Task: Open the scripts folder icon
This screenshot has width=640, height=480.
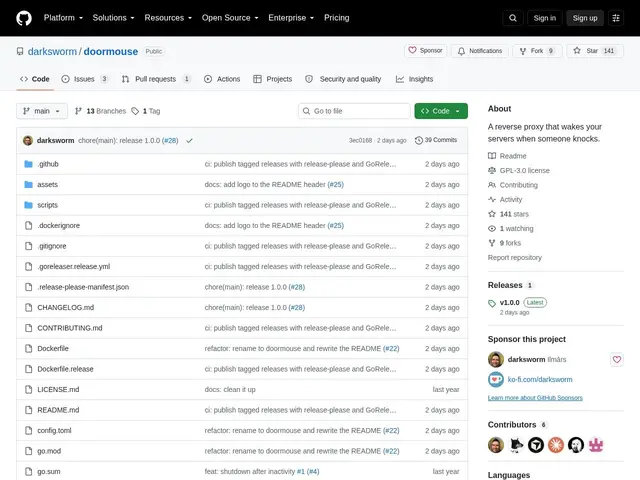Action: 28,205
